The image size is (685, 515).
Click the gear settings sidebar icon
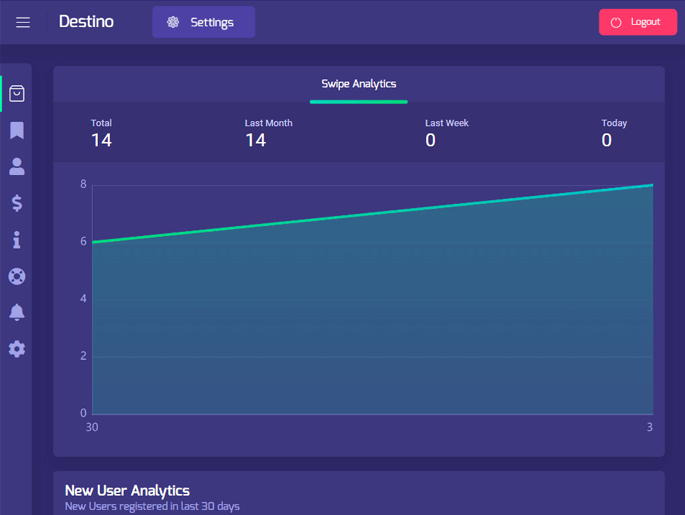pyautogui.click(x=17, y=349)
